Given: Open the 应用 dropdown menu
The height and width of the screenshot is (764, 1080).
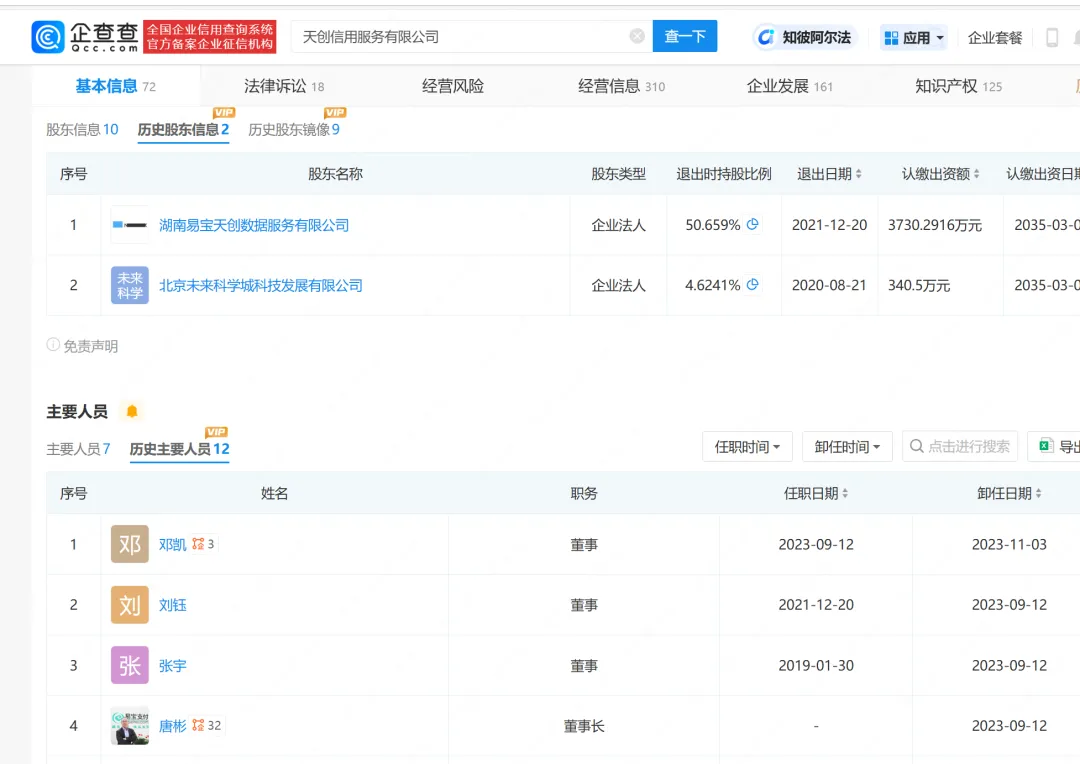Looking at the screenshot, I should pyautogui.click(x=914, y=38).
